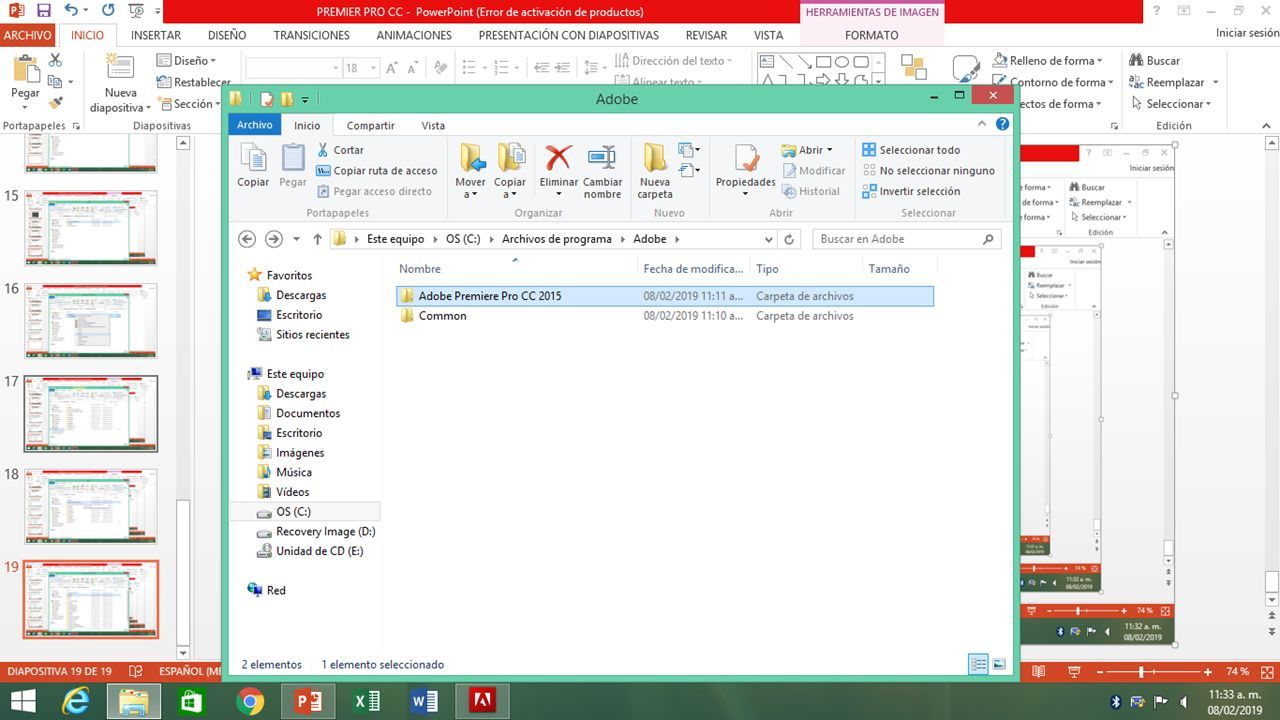Image resolution: width=1280 pixels, height=720 pixels.
Task: Click the Buscar en Adobe search box
Action: click(x=908, y=239)
